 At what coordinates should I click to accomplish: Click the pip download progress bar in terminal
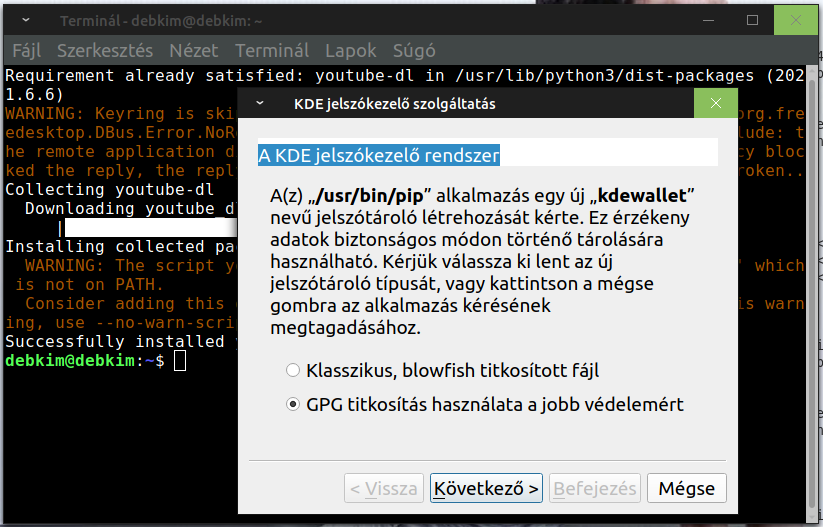tap(151, 227)
